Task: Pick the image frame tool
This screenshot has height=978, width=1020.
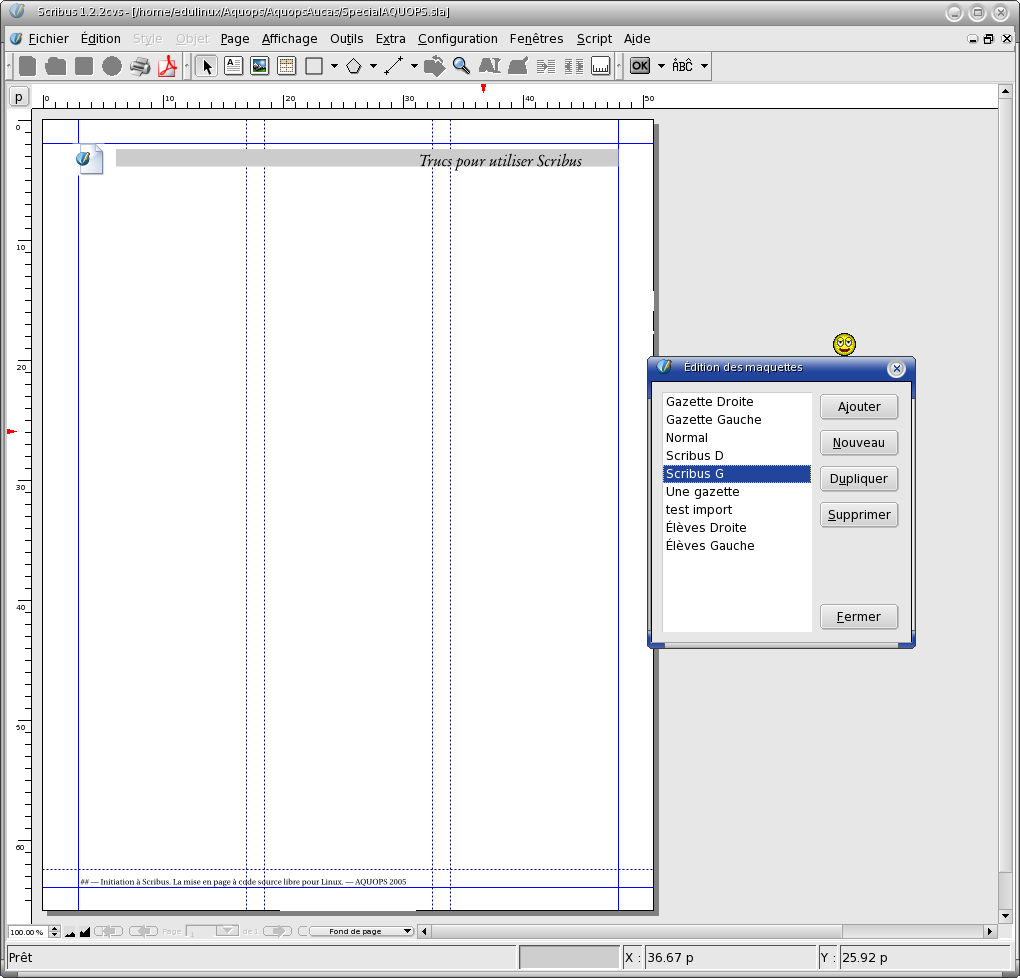Action: pos(259,66)
